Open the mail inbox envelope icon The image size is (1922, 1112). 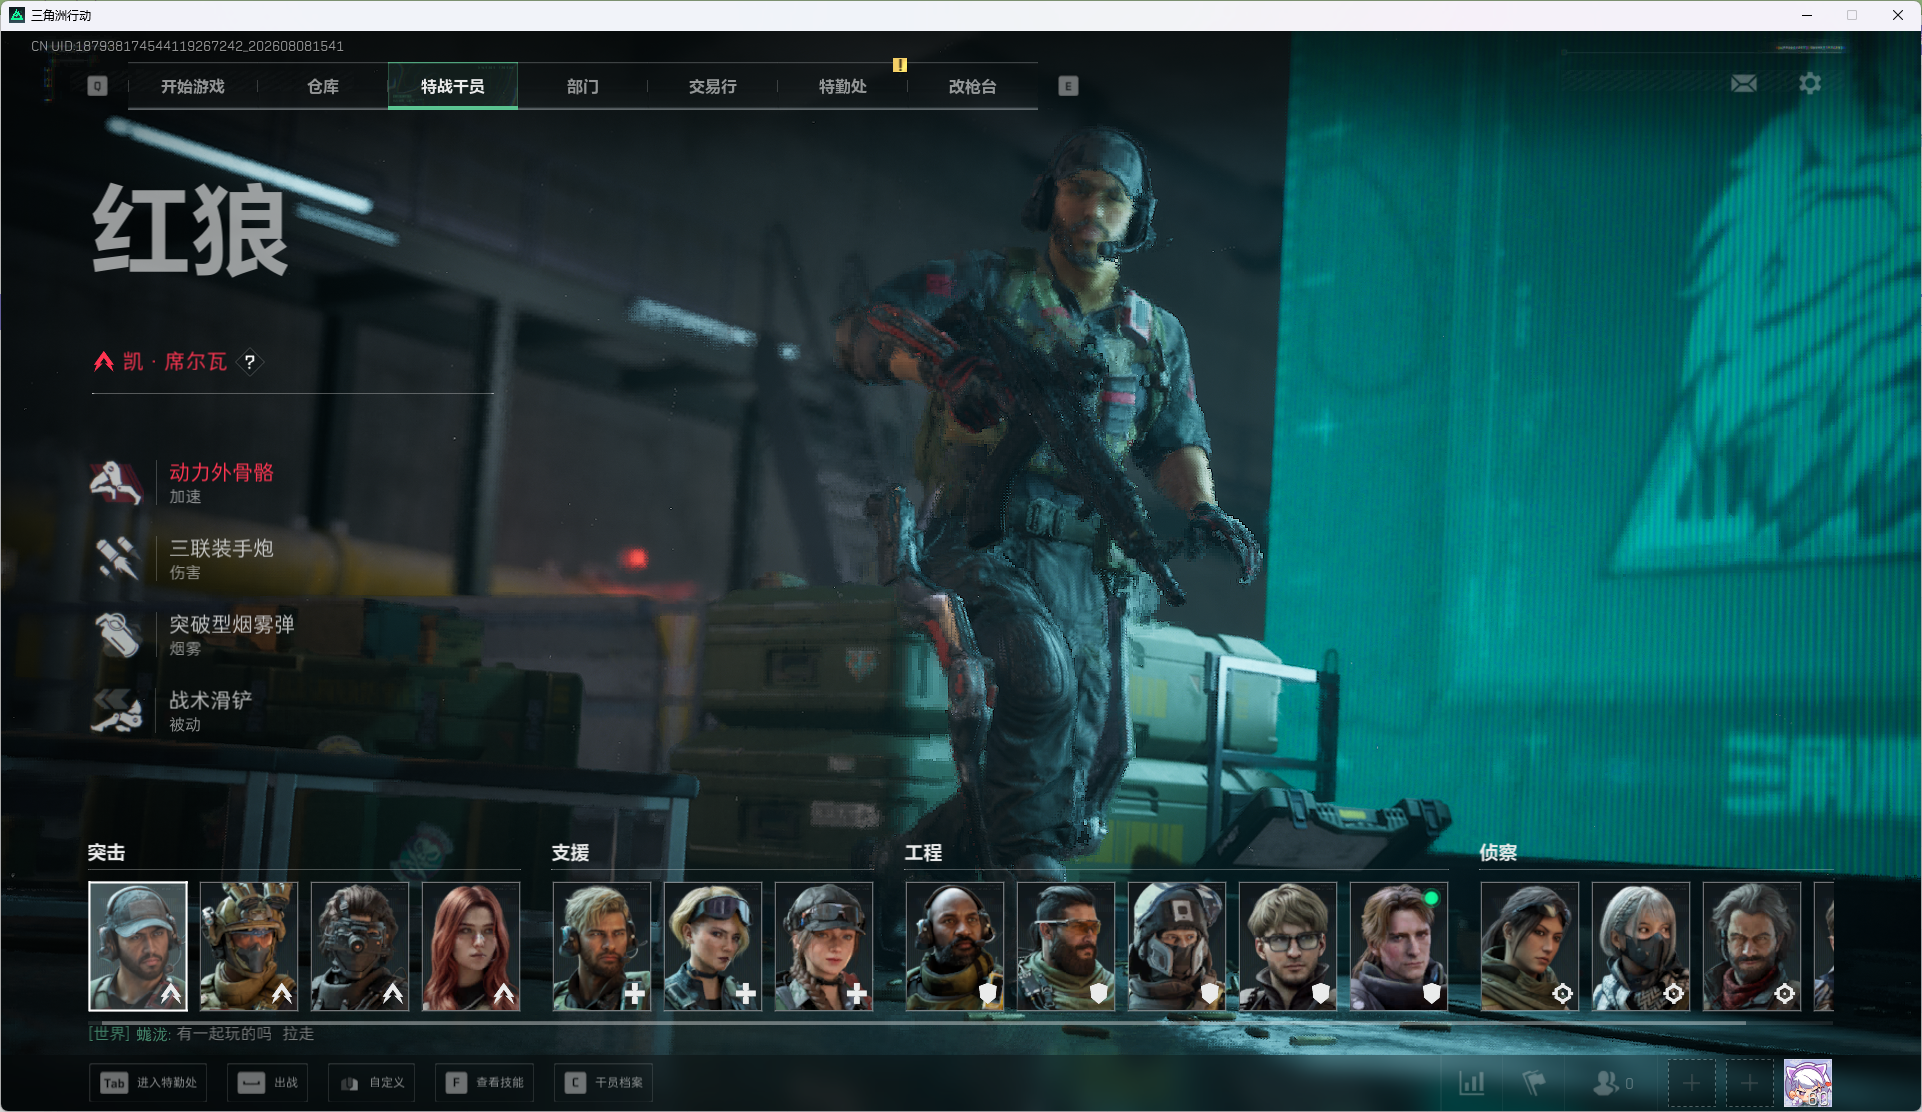point(1744,84)
